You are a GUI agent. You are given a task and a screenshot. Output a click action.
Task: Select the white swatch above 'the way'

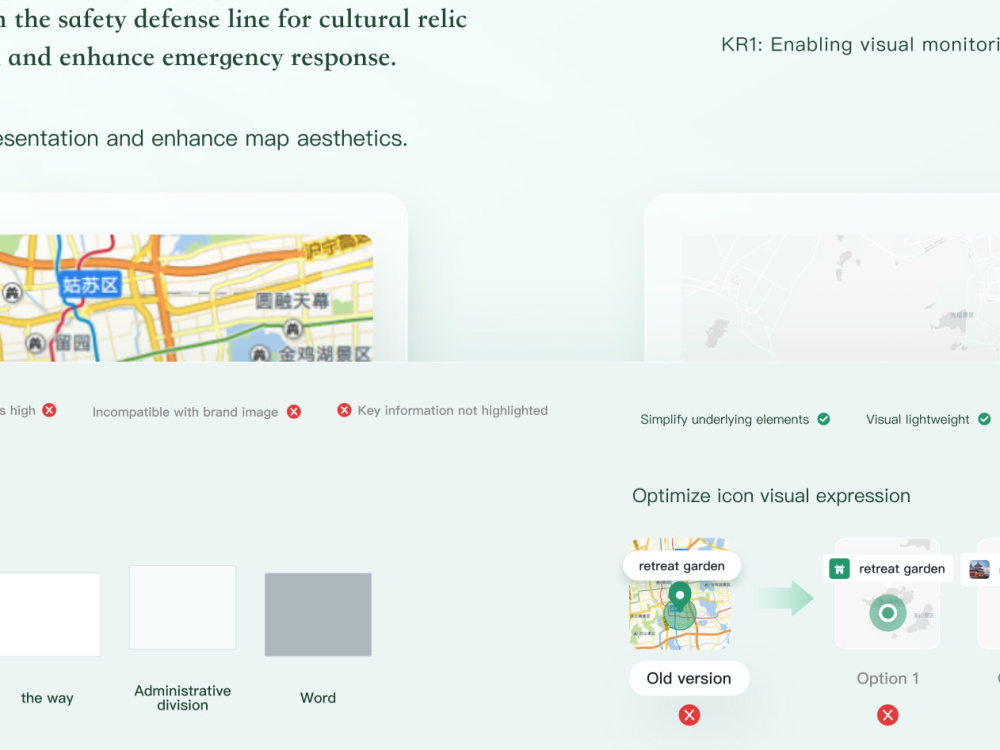click(50, 614)
